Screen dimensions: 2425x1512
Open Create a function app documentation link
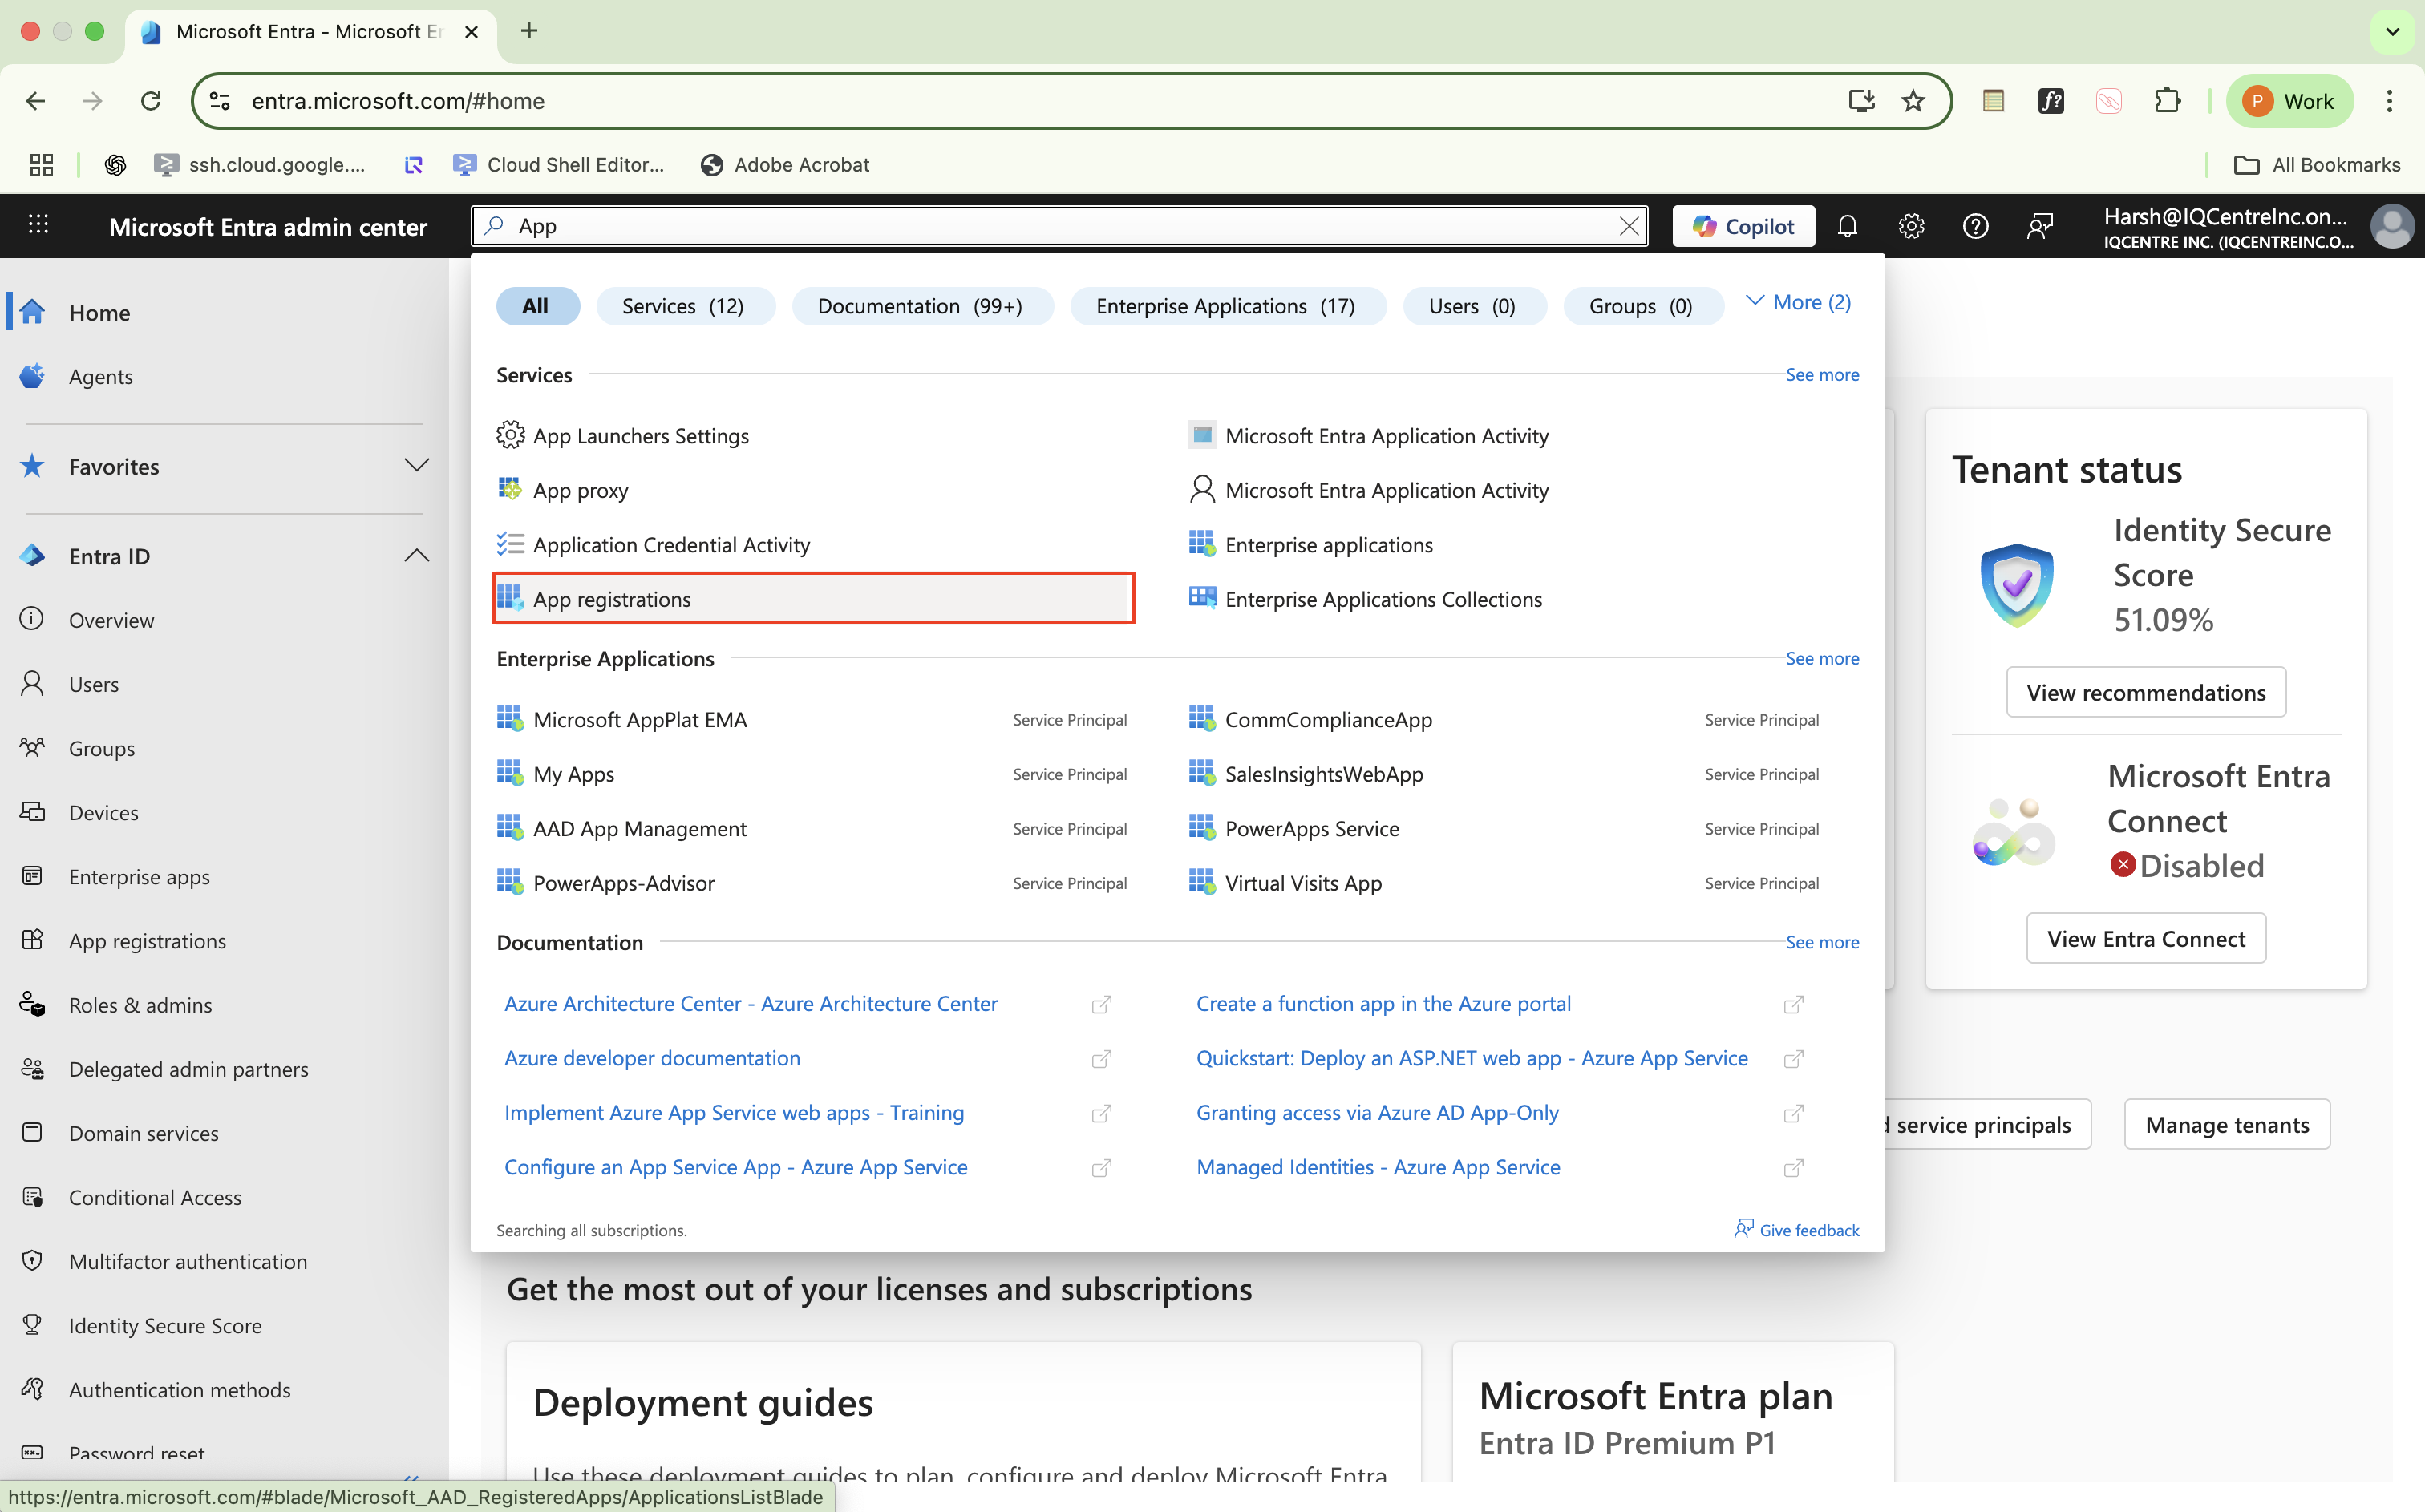click(x=1383, y=1003)
